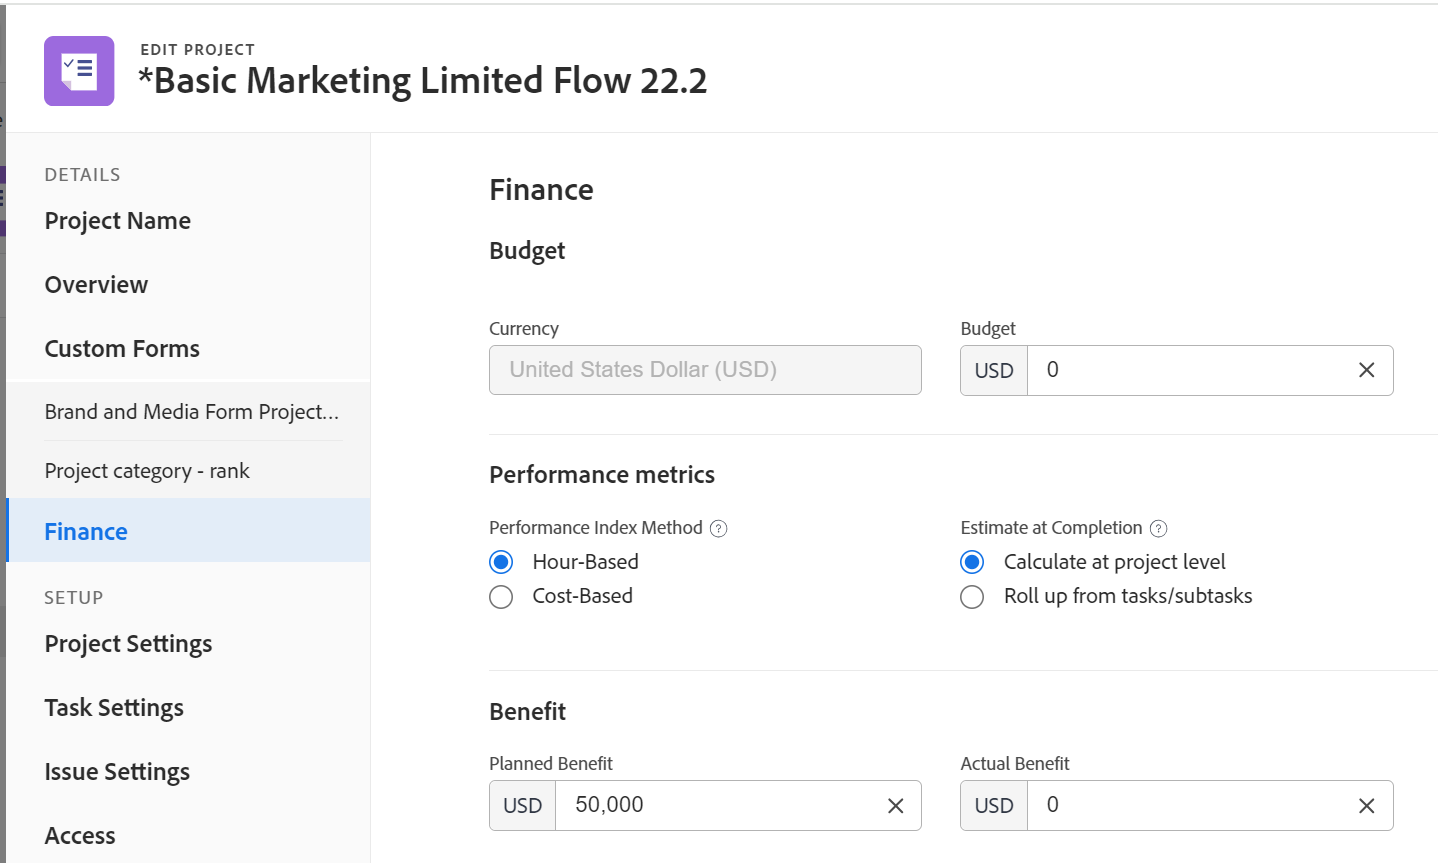Image resolution: width=1438 pixels, height=863 pixels.
Task: Open Estimate at Completion help icon
Action: tap(1158, 529)
